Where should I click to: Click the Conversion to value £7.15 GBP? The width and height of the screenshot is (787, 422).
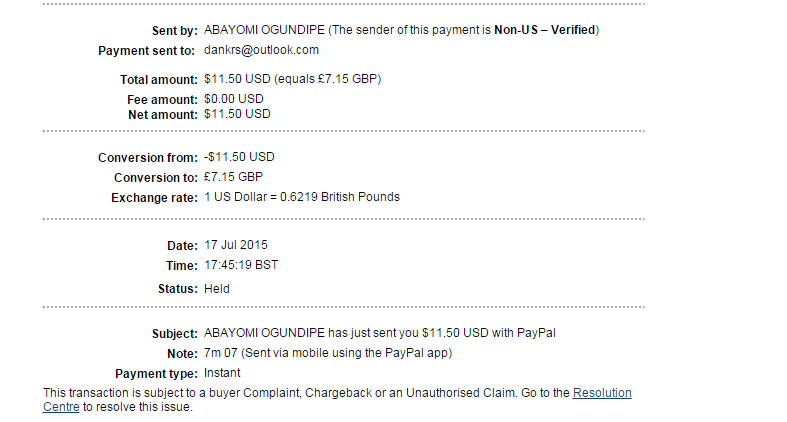coord(233,177)
